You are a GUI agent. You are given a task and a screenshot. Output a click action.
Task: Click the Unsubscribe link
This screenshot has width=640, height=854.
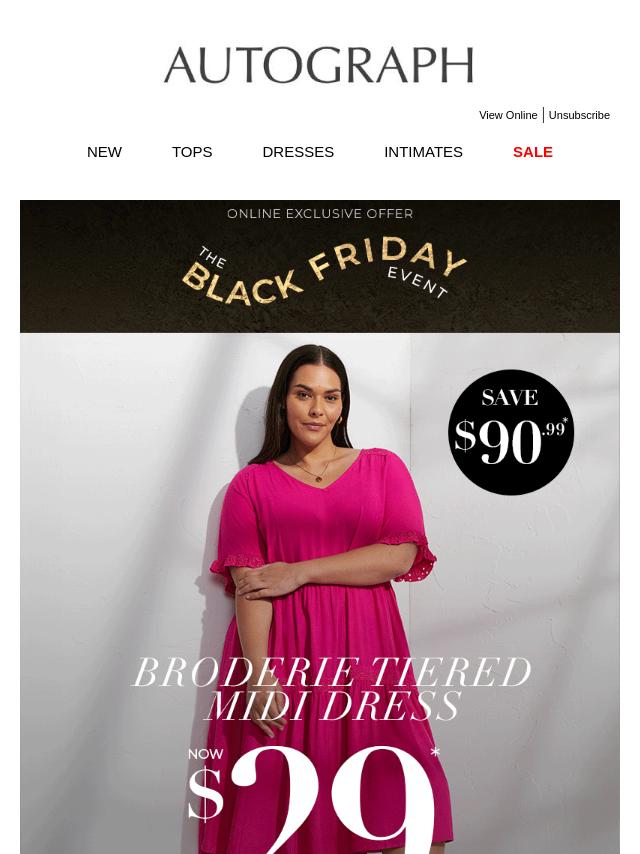point(579,115)
